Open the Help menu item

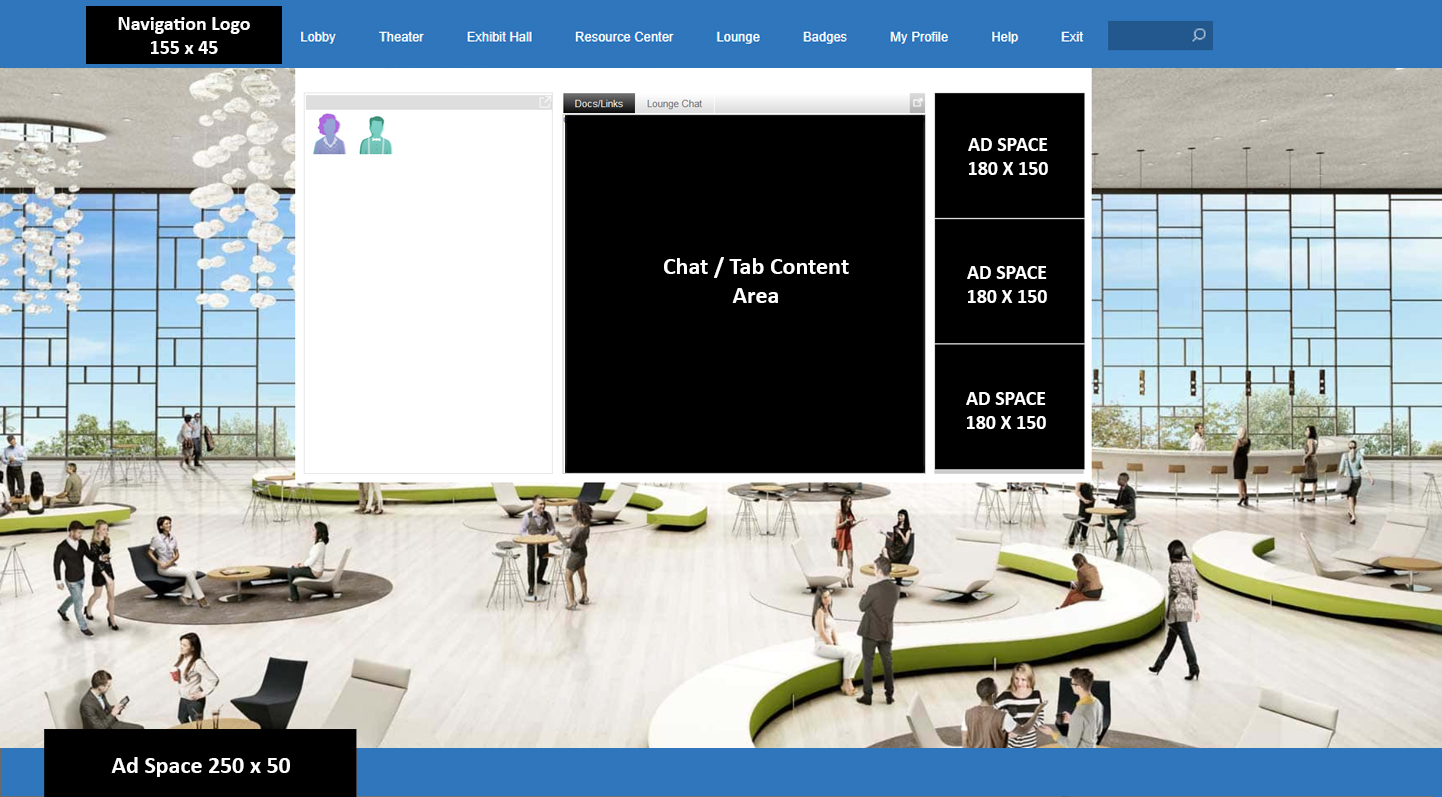click(x=1005, y=37)
